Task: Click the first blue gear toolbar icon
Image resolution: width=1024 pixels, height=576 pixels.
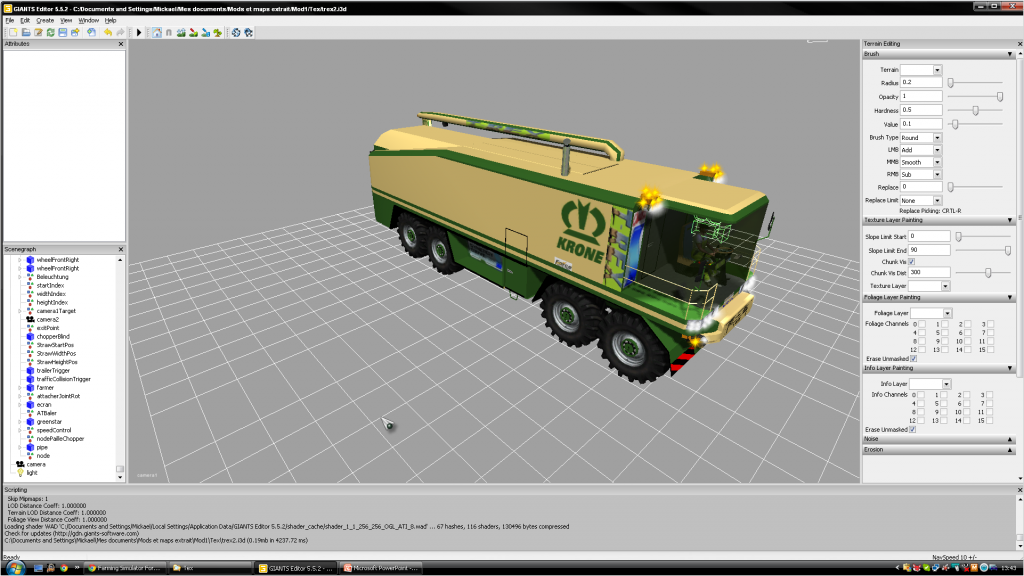Action: [236, 32]
